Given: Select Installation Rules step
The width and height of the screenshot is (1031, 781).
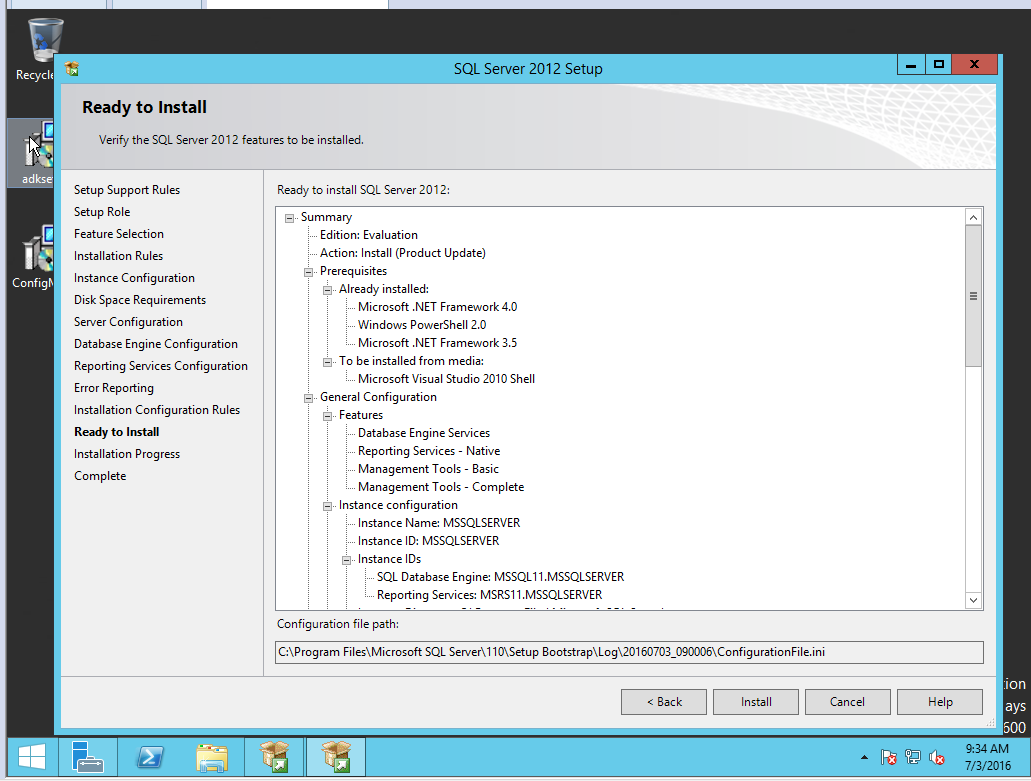Looking at the screenshot, I should click(x=118, y=256).
